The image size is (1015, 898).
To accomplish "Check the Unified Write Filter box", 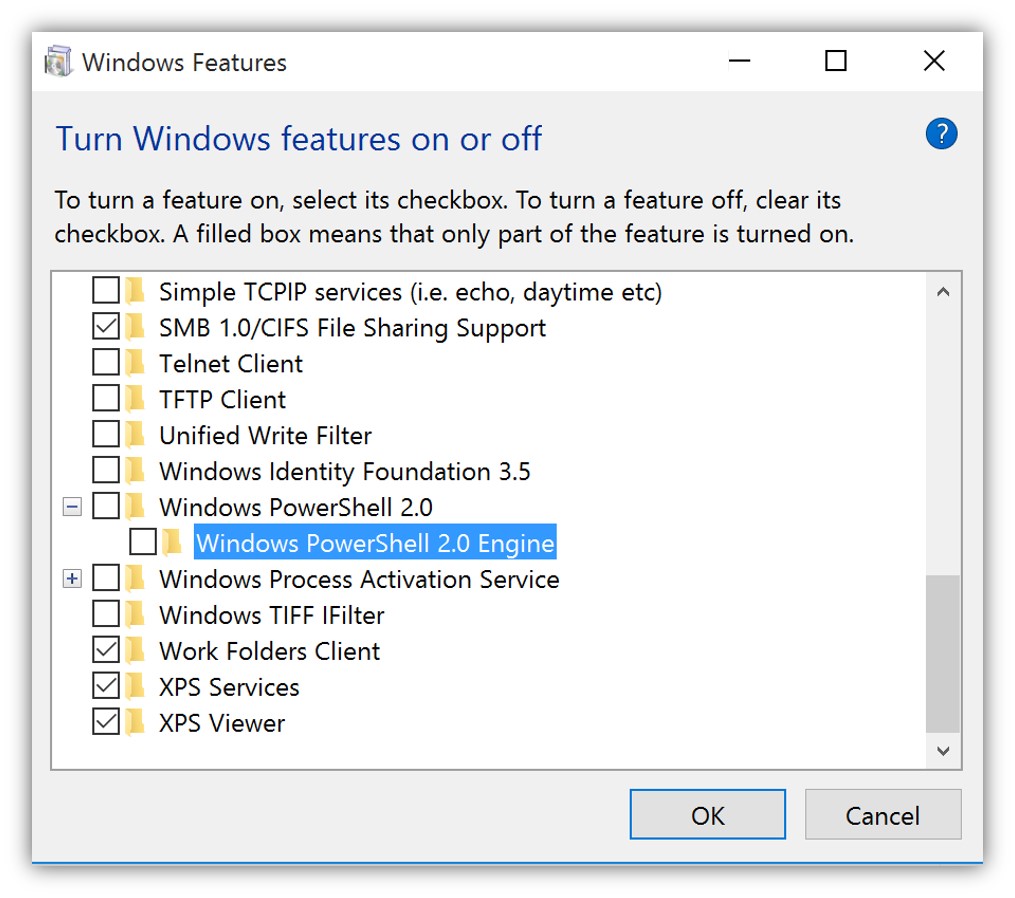I will point(106,434).
